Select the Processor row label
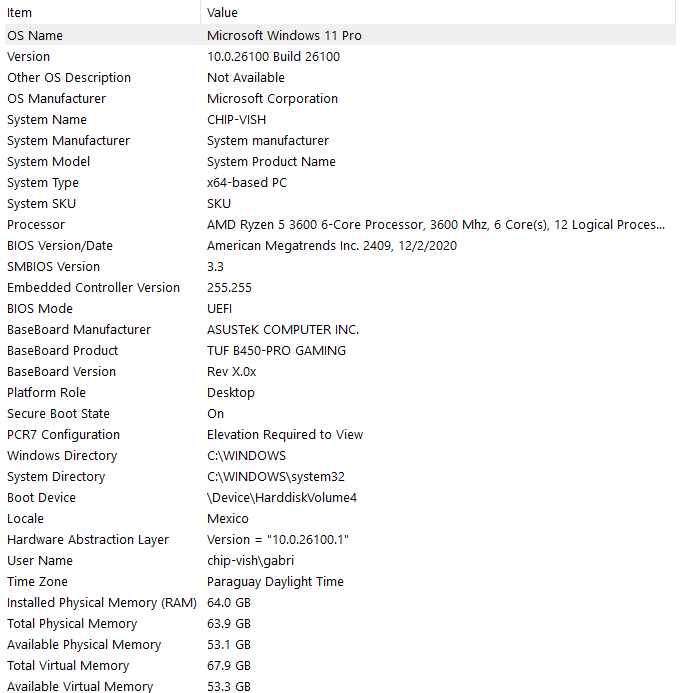The image size is (687, 693). [36, 225]
